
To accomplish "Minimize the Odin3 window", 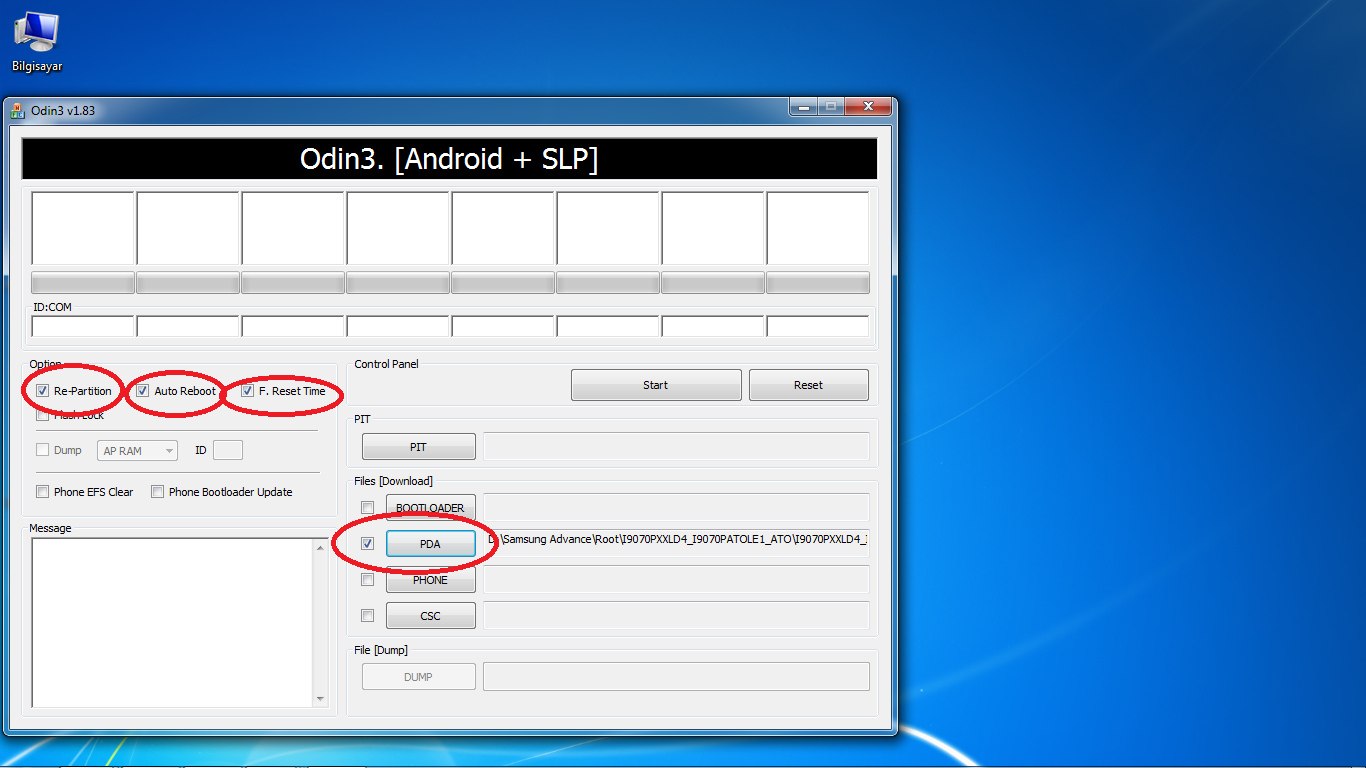I will 803,105.
